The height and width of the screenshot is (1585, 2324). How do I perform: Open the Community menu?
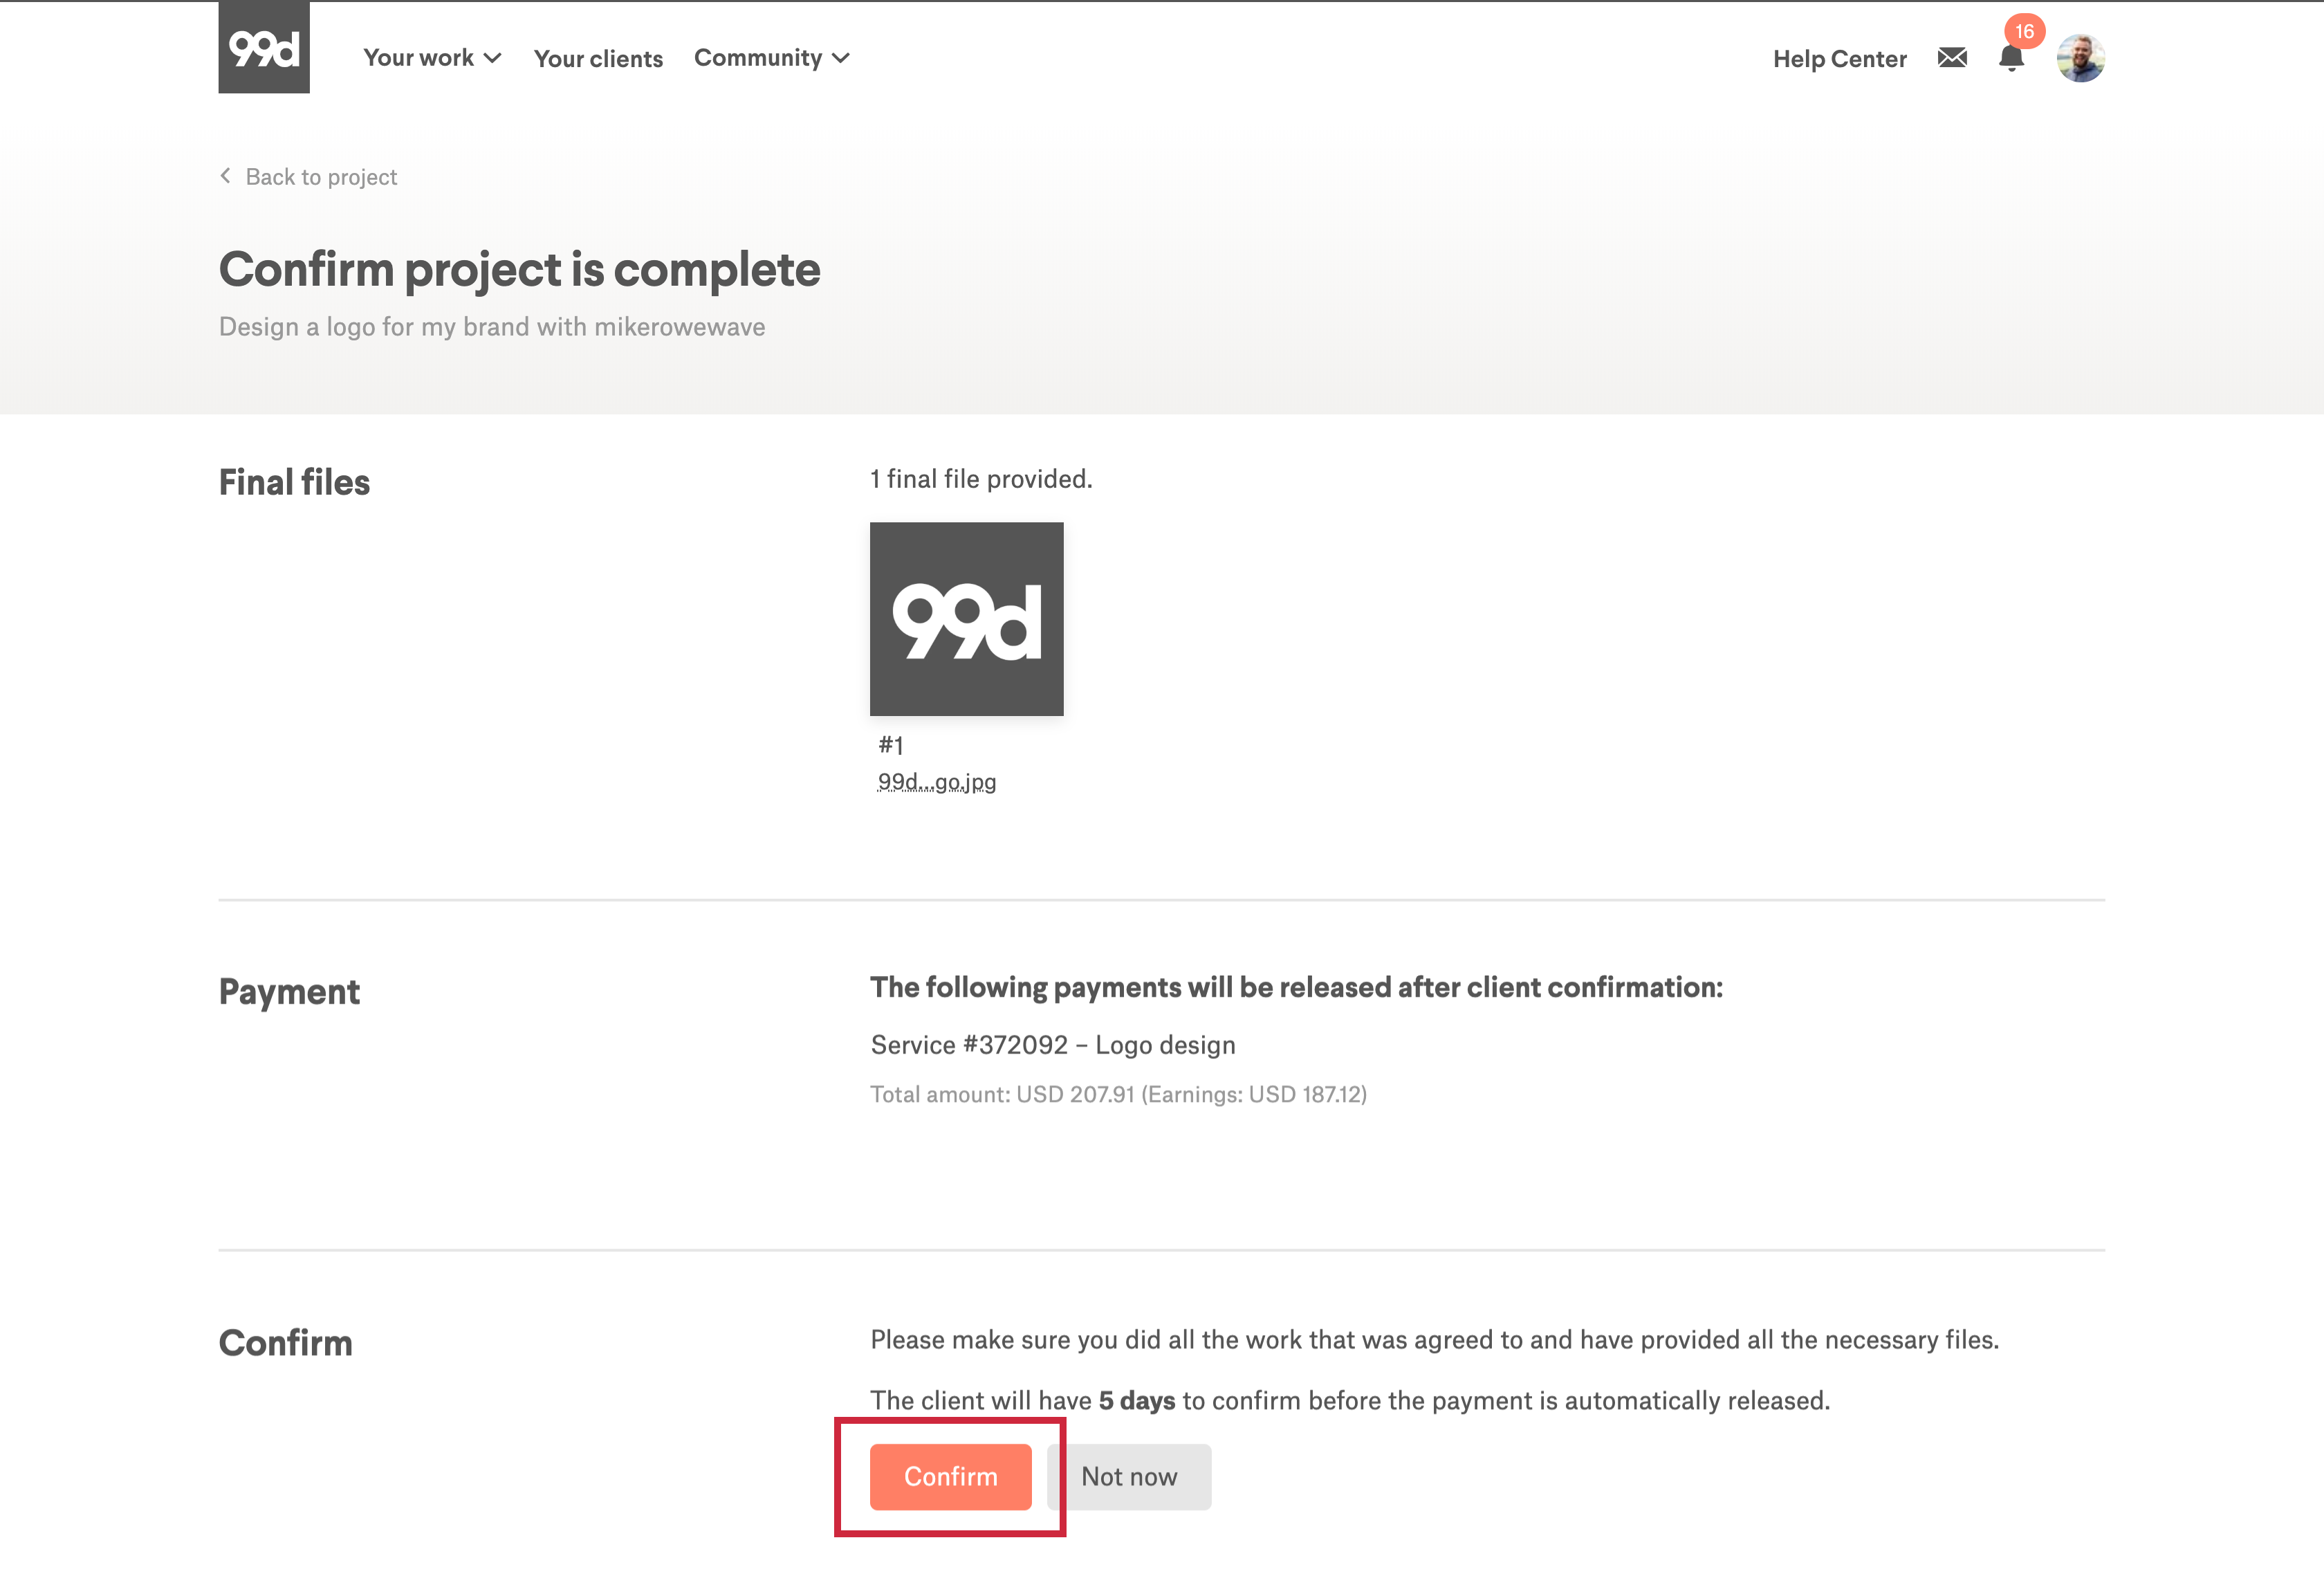click(x=758, y=58)
